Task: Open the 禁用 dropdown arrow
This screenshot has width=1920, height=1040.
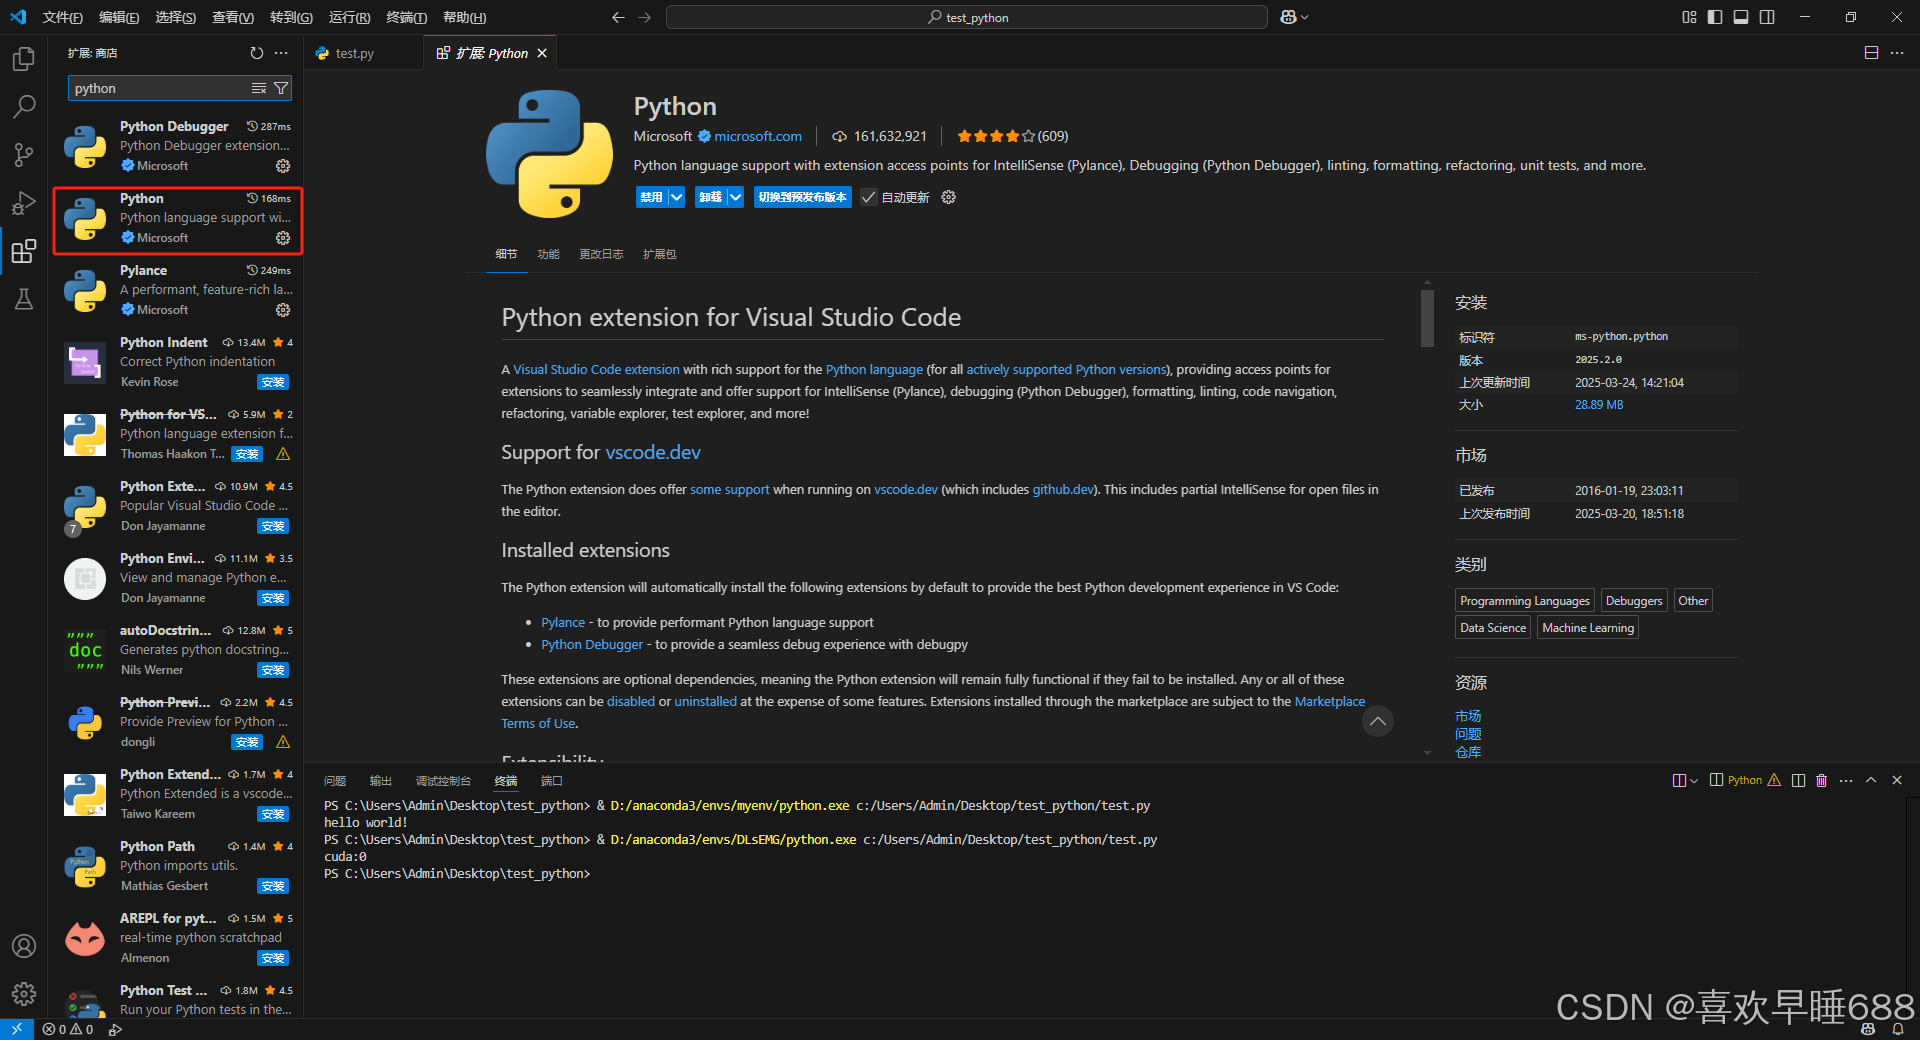Action: click(675, 197)
